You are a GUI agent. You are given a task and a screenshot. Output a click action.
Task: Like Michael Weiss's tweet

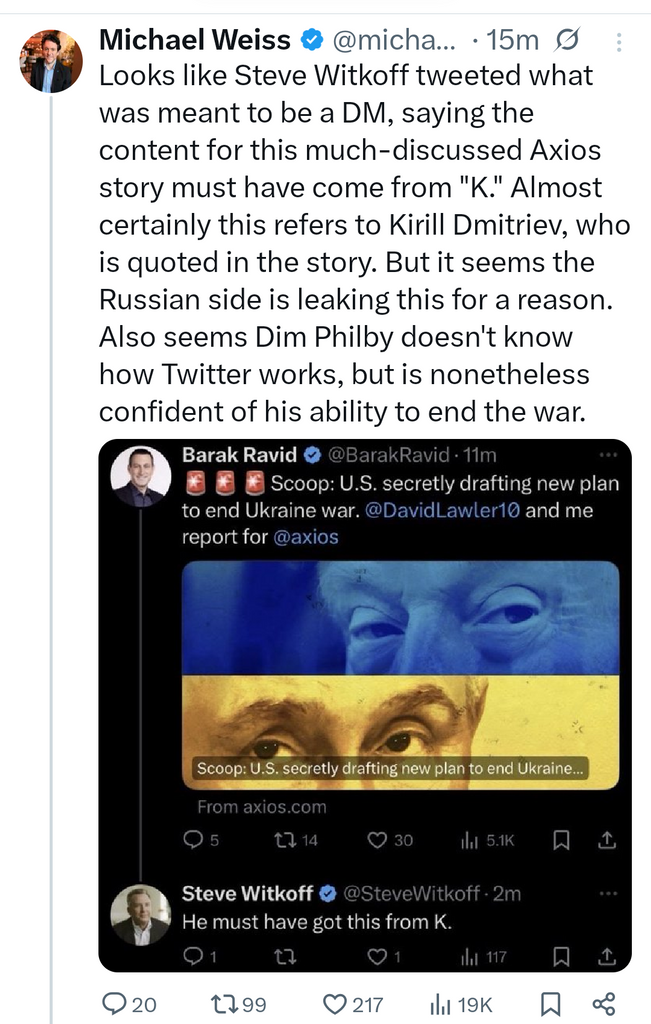pyautogui.click(x=336, y=1003)
